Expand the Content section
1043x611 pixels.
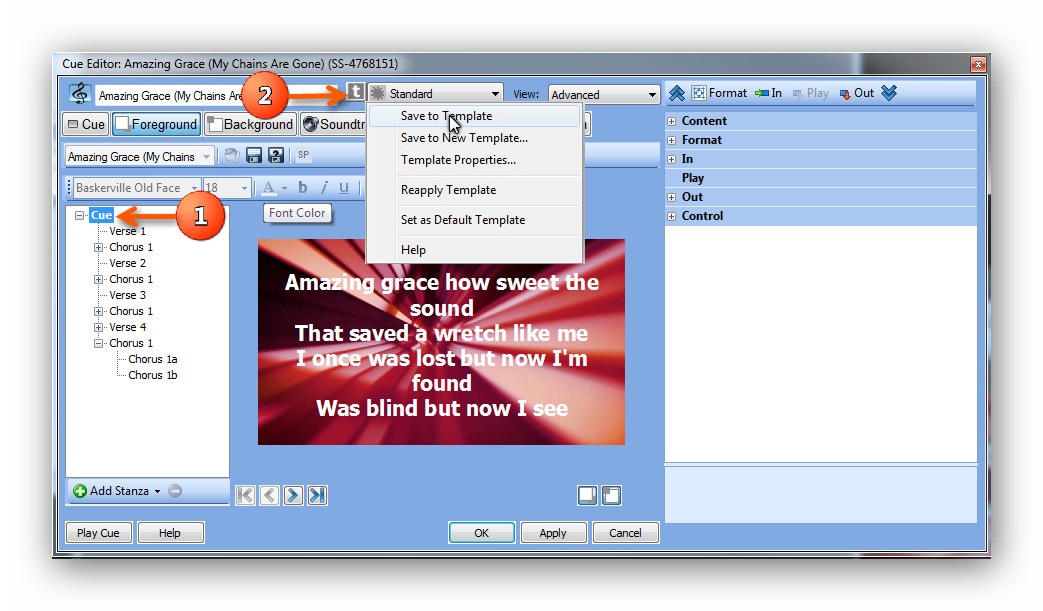672,121
